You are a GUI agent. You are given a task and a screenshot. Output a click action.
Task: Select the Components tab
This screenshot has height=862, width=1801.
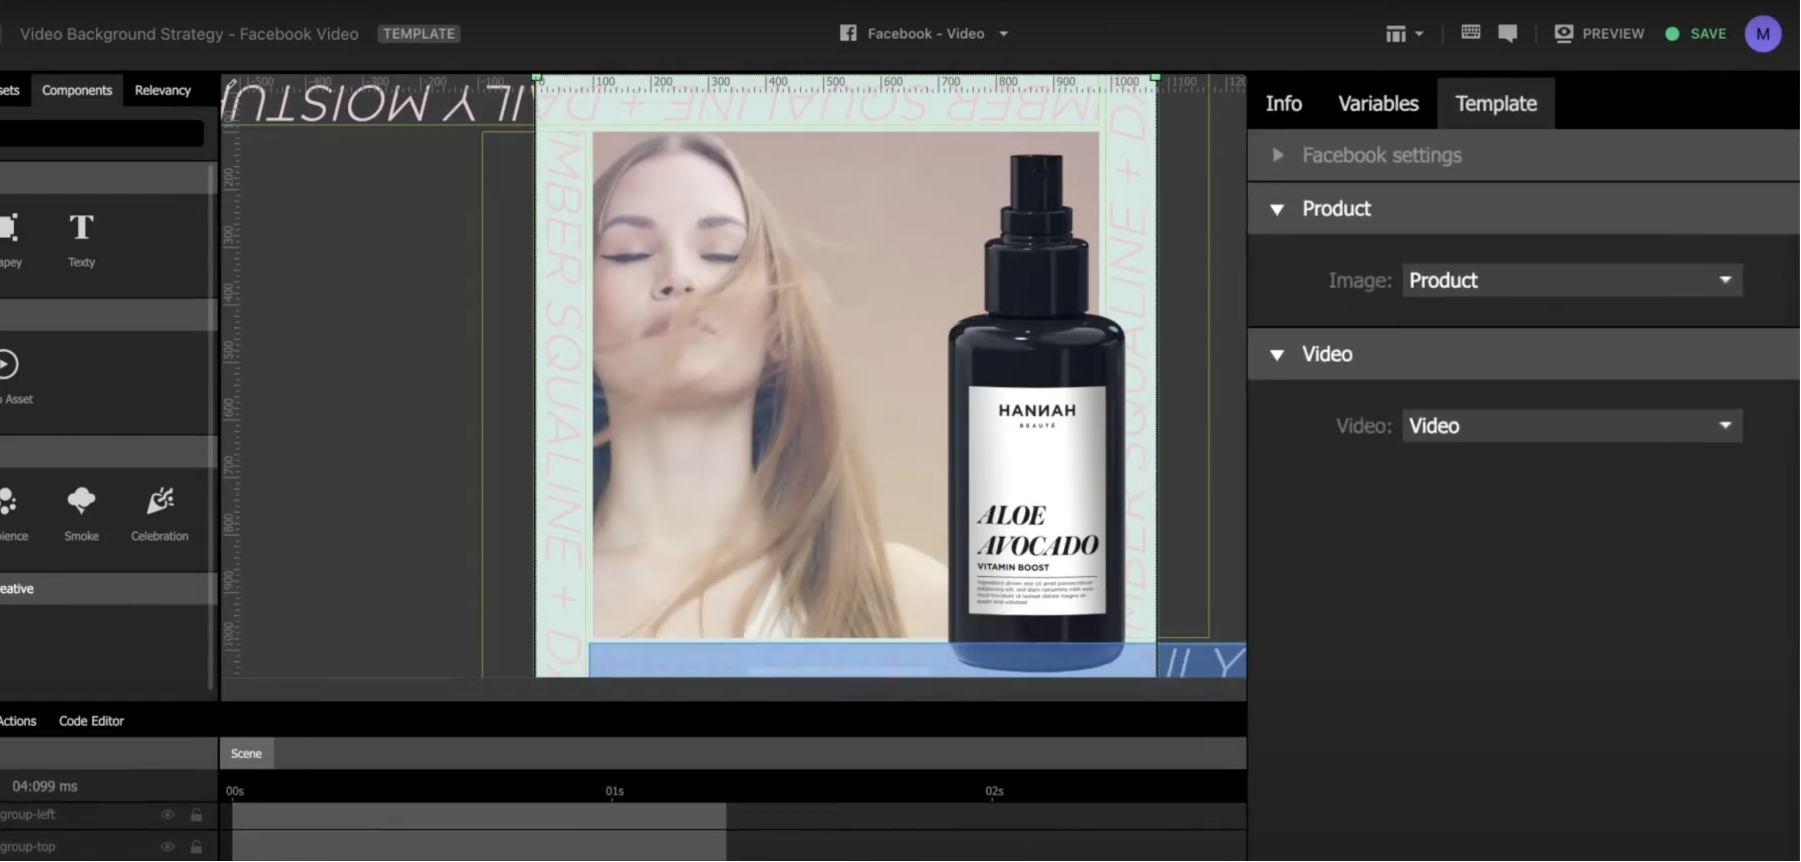(x=77, y=90)
